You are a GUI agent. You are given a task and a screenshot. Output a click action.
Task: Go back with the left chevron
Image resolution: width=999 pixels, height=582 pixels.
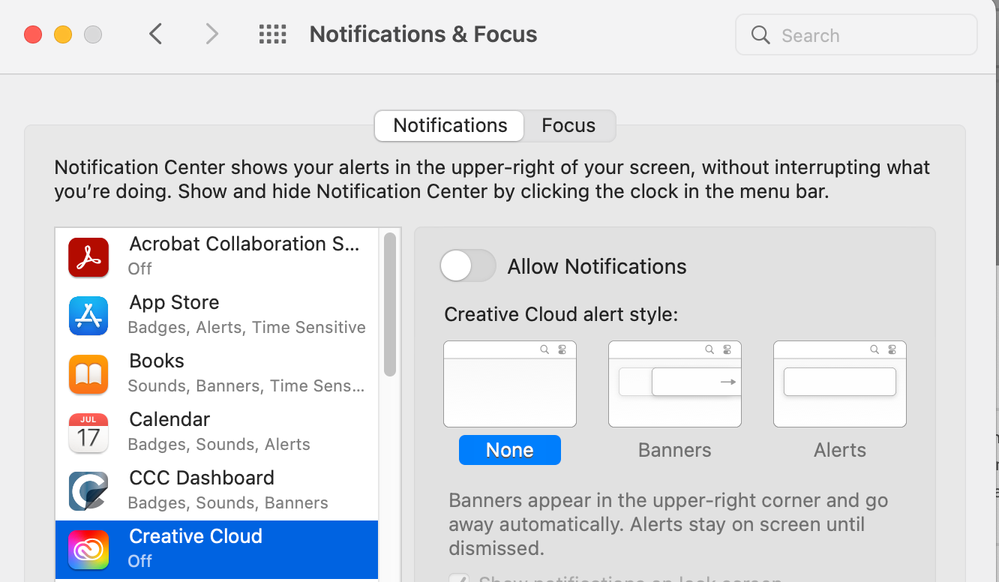(156, 34)
